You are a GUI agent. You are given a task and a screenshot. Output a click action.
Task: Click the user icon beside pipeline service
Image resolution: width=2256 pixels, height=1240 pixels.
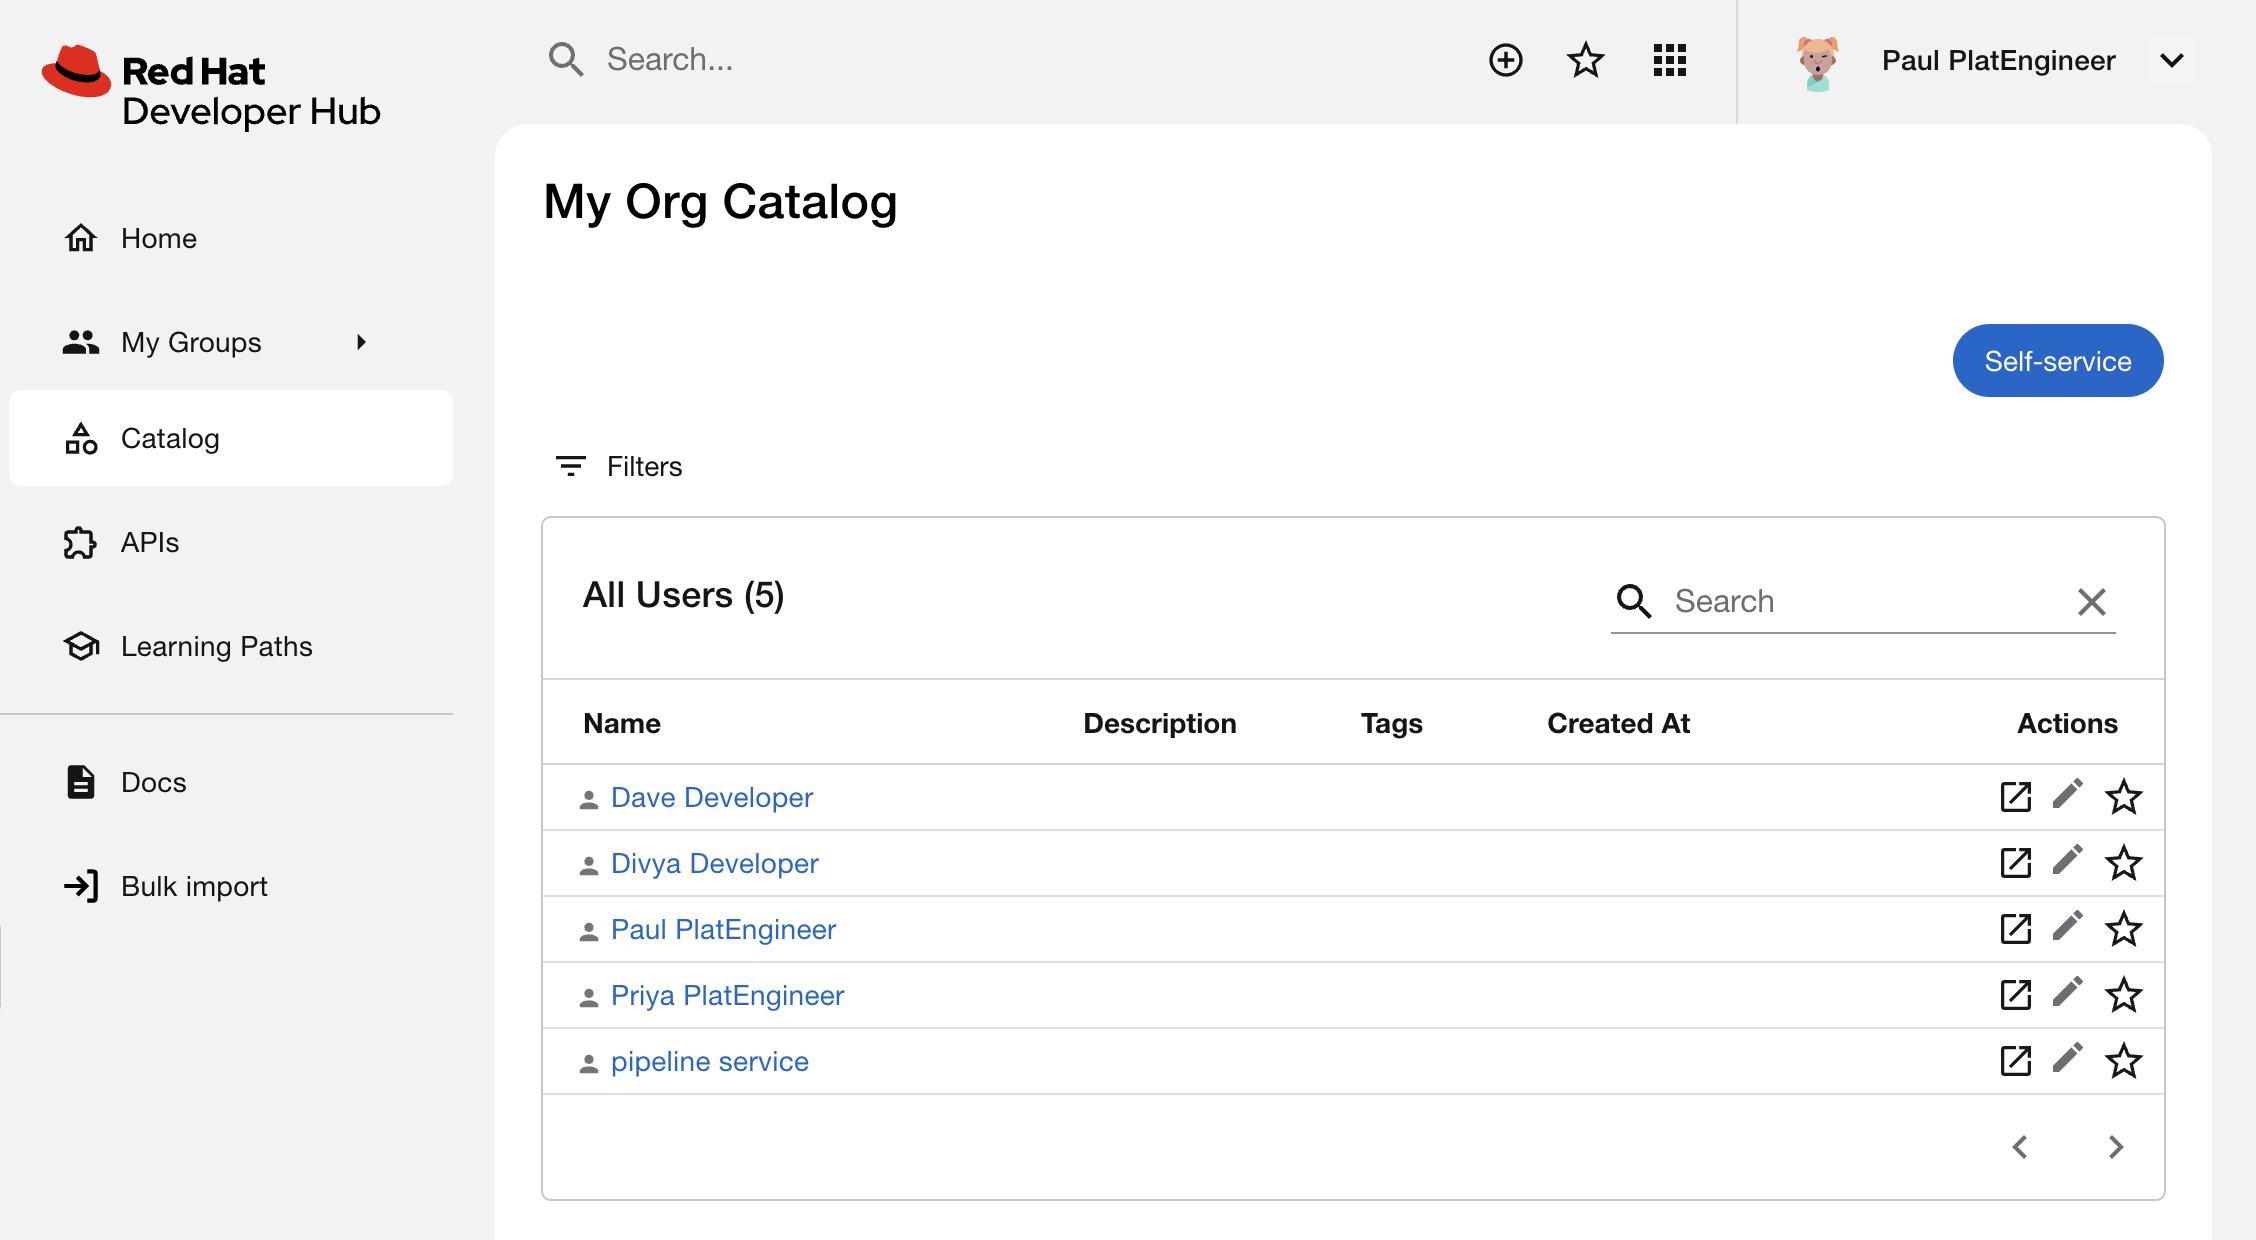(589, 1064)
